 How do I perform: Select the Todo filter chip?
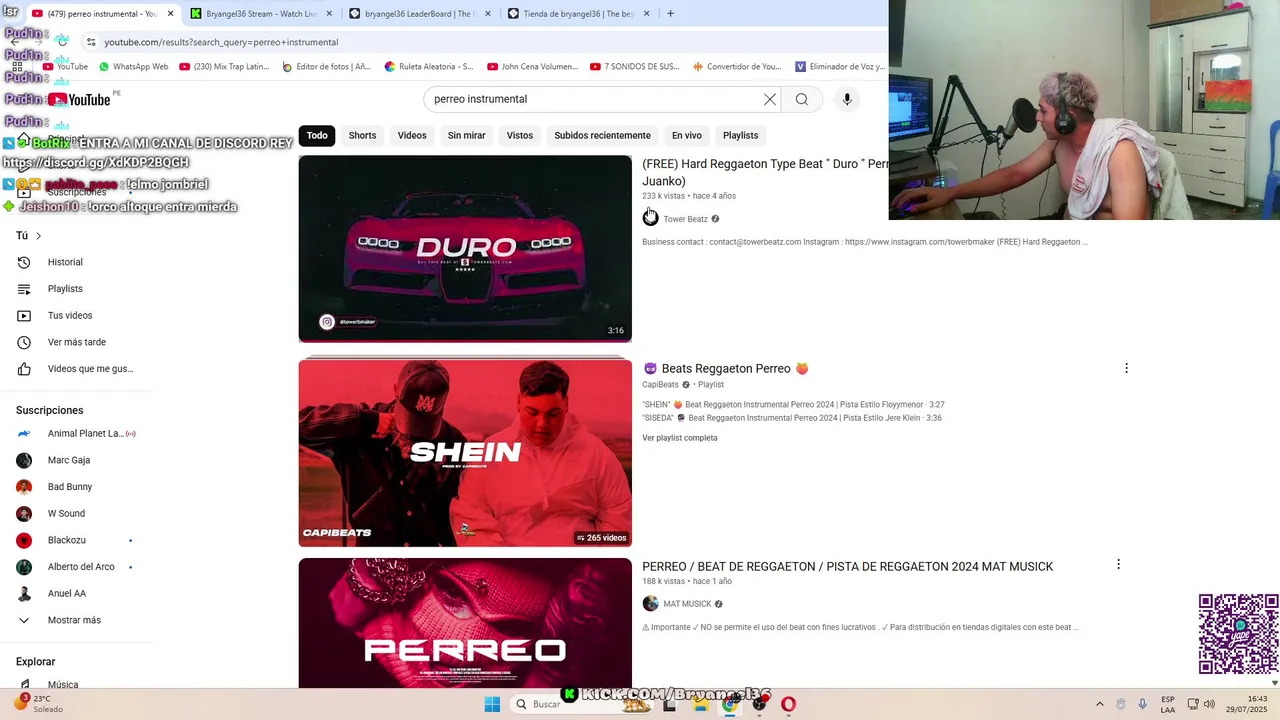pyautogui.click(x=317, y=135)
